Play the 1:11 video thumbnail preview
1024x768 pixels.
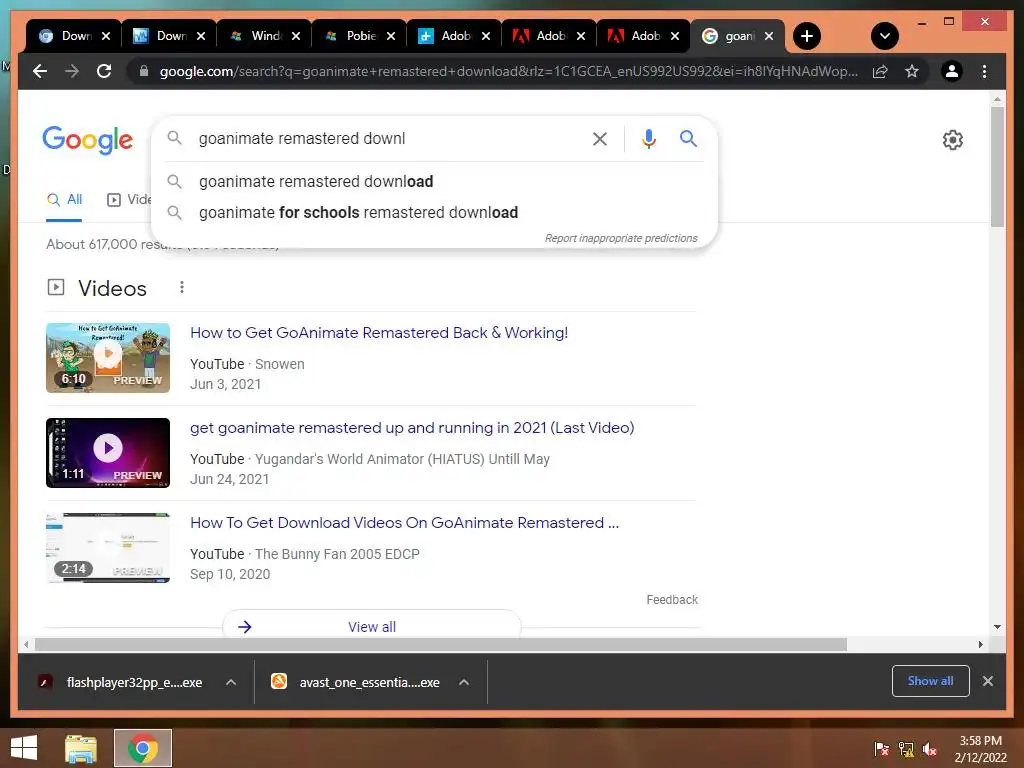(108, 453)
